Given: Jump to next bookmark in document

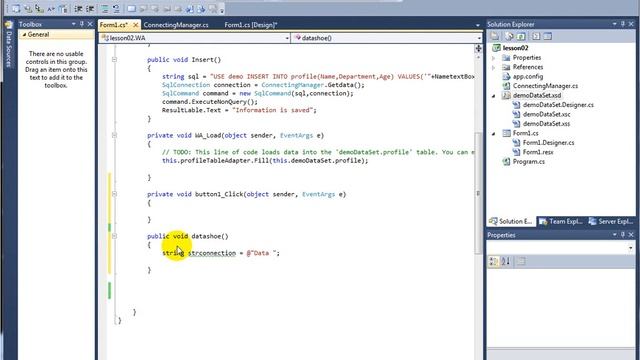Looking at the screenshot, I should point(201,9).
